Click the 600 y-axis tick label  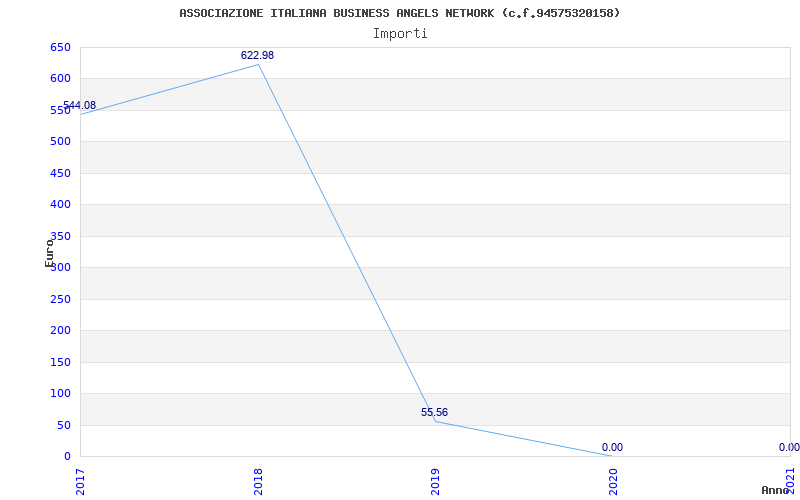pyautogui.click(x=60, y=79)
